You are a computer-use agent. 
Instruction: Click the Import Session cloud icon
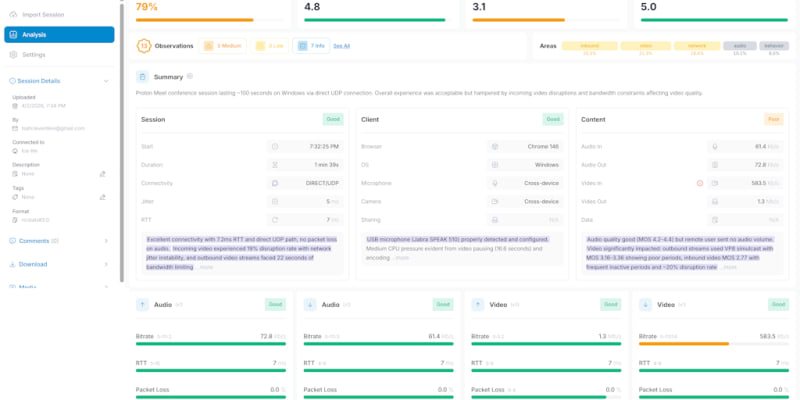13,14
